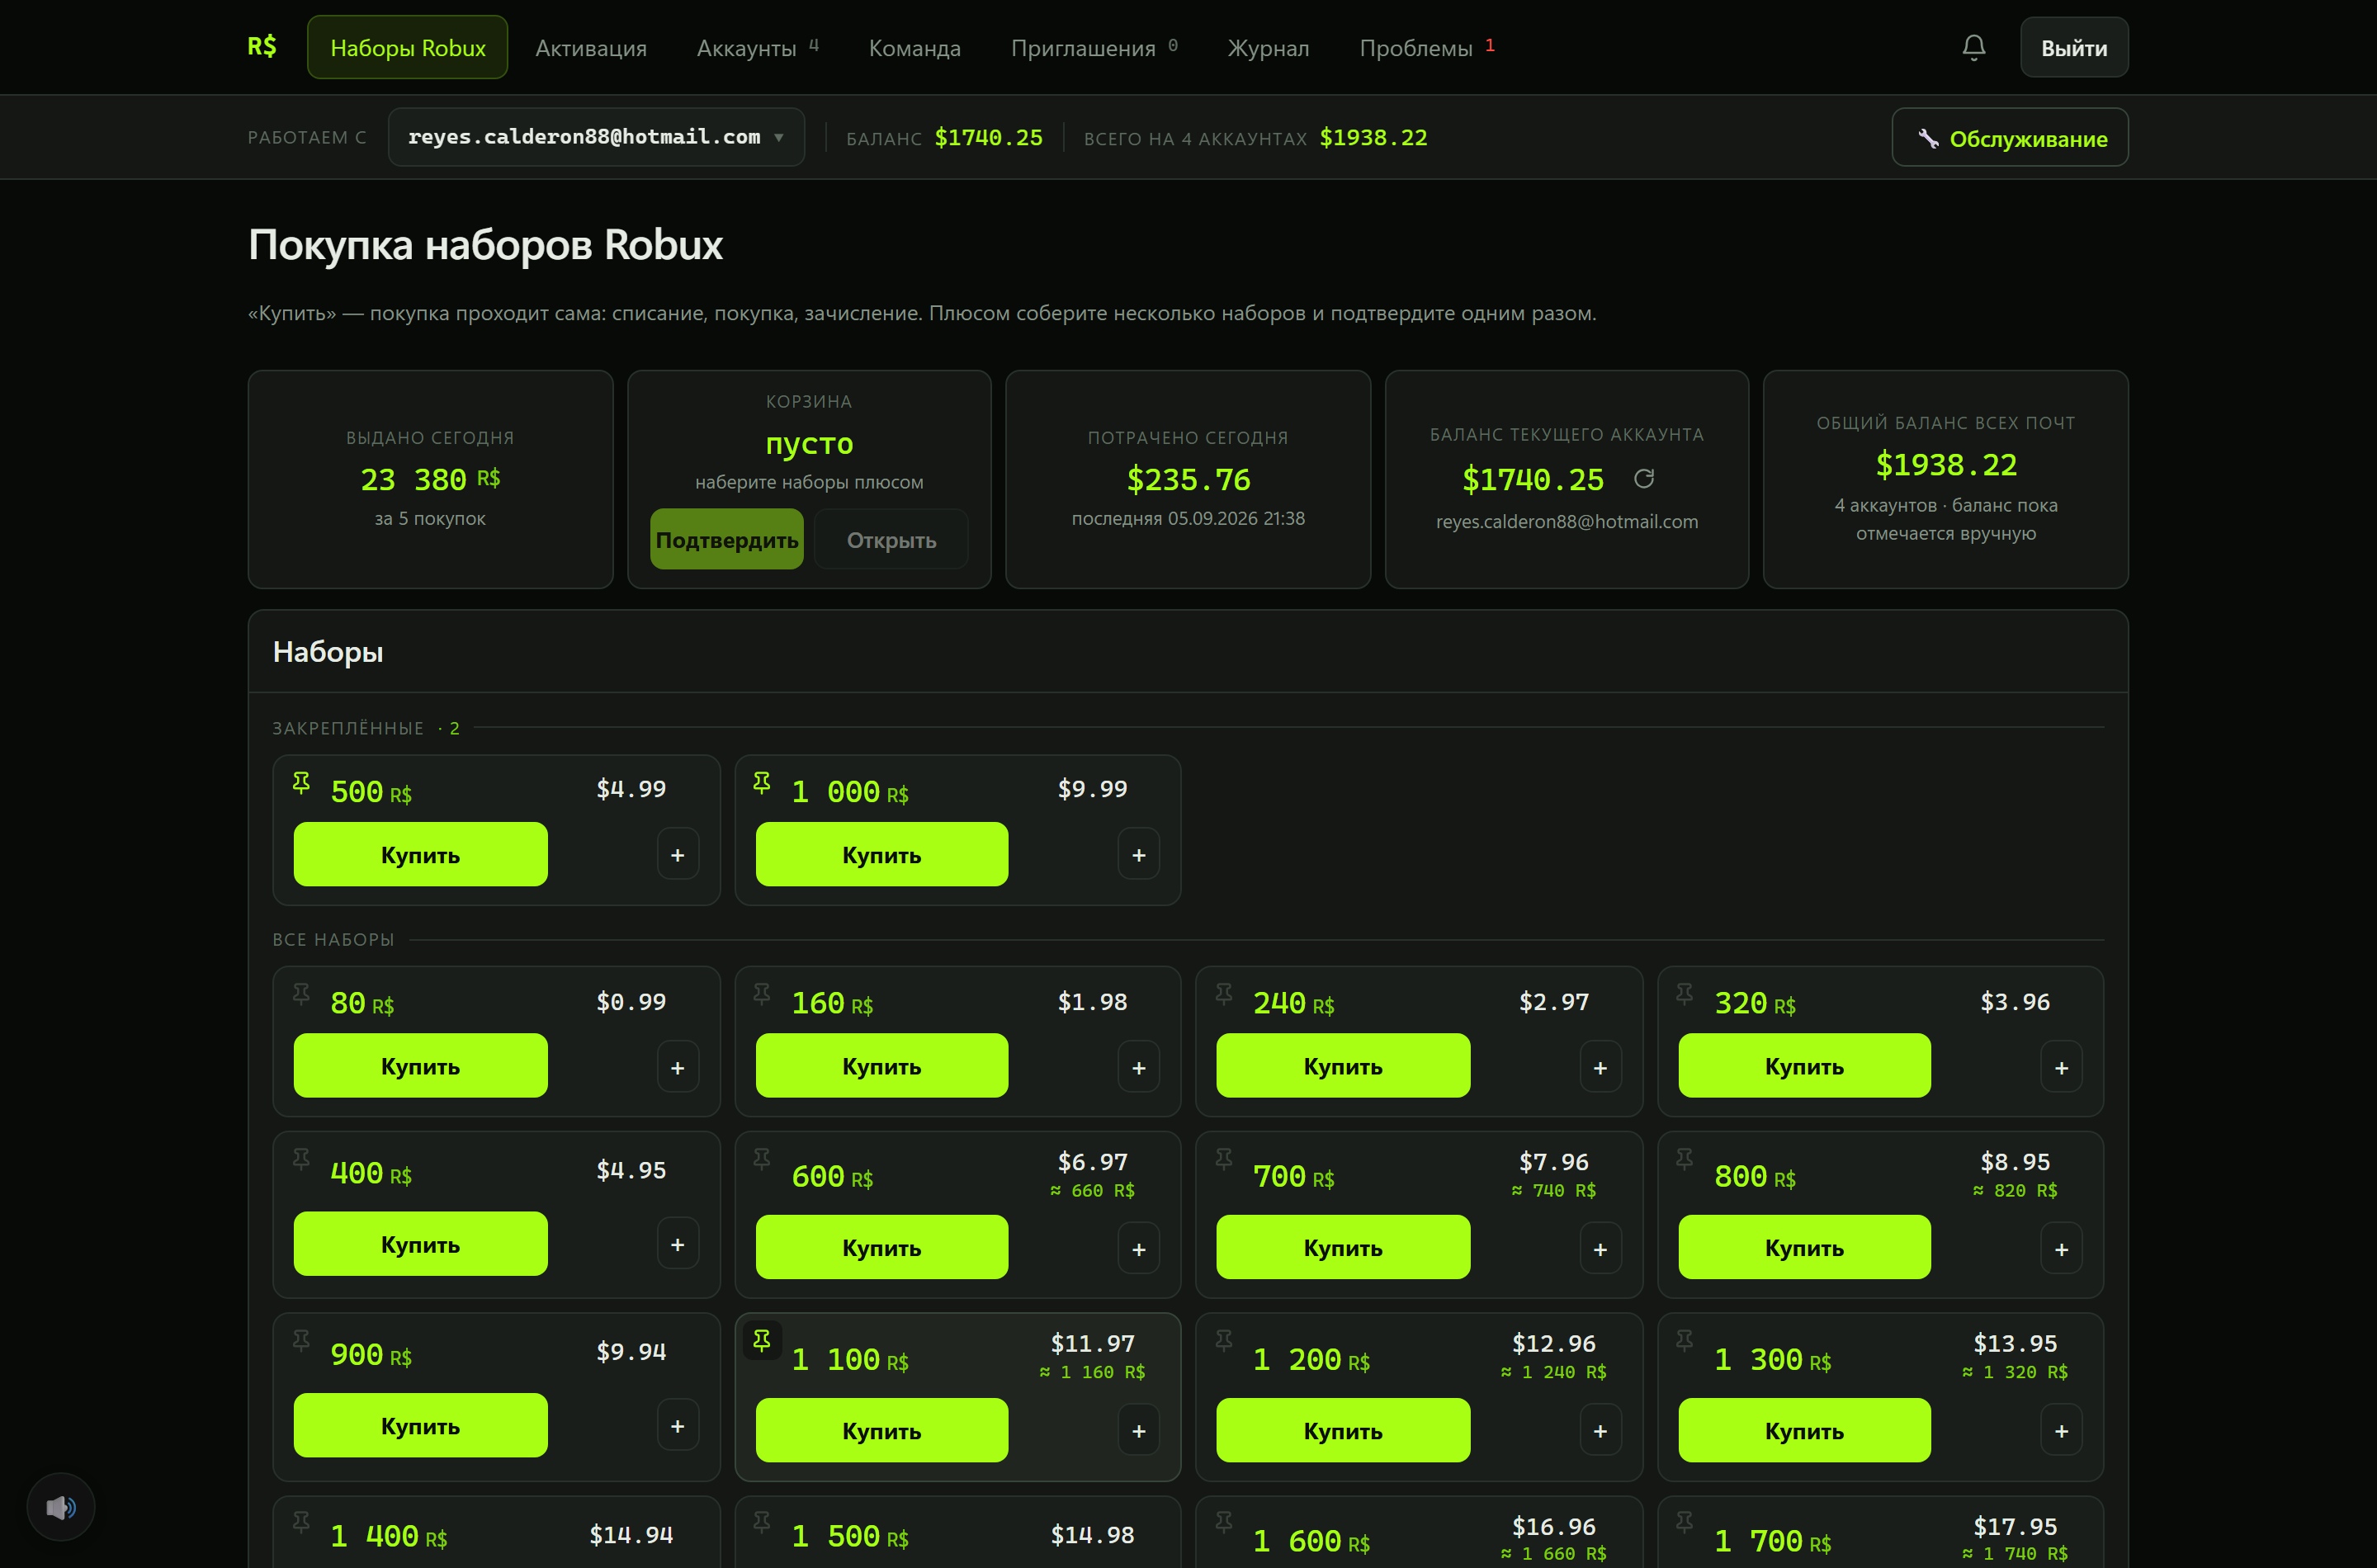Unpin the 1 000 R$ pack
This screenshot has width=2377, height=1568.
click(762, 783)
